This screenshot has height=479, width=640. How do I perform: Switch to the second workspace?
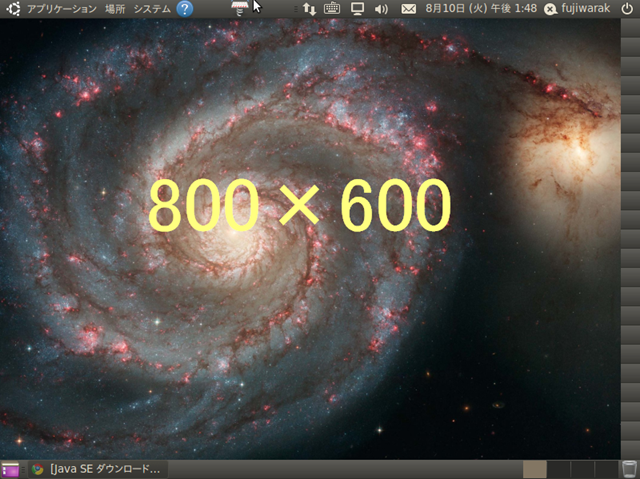558,470
